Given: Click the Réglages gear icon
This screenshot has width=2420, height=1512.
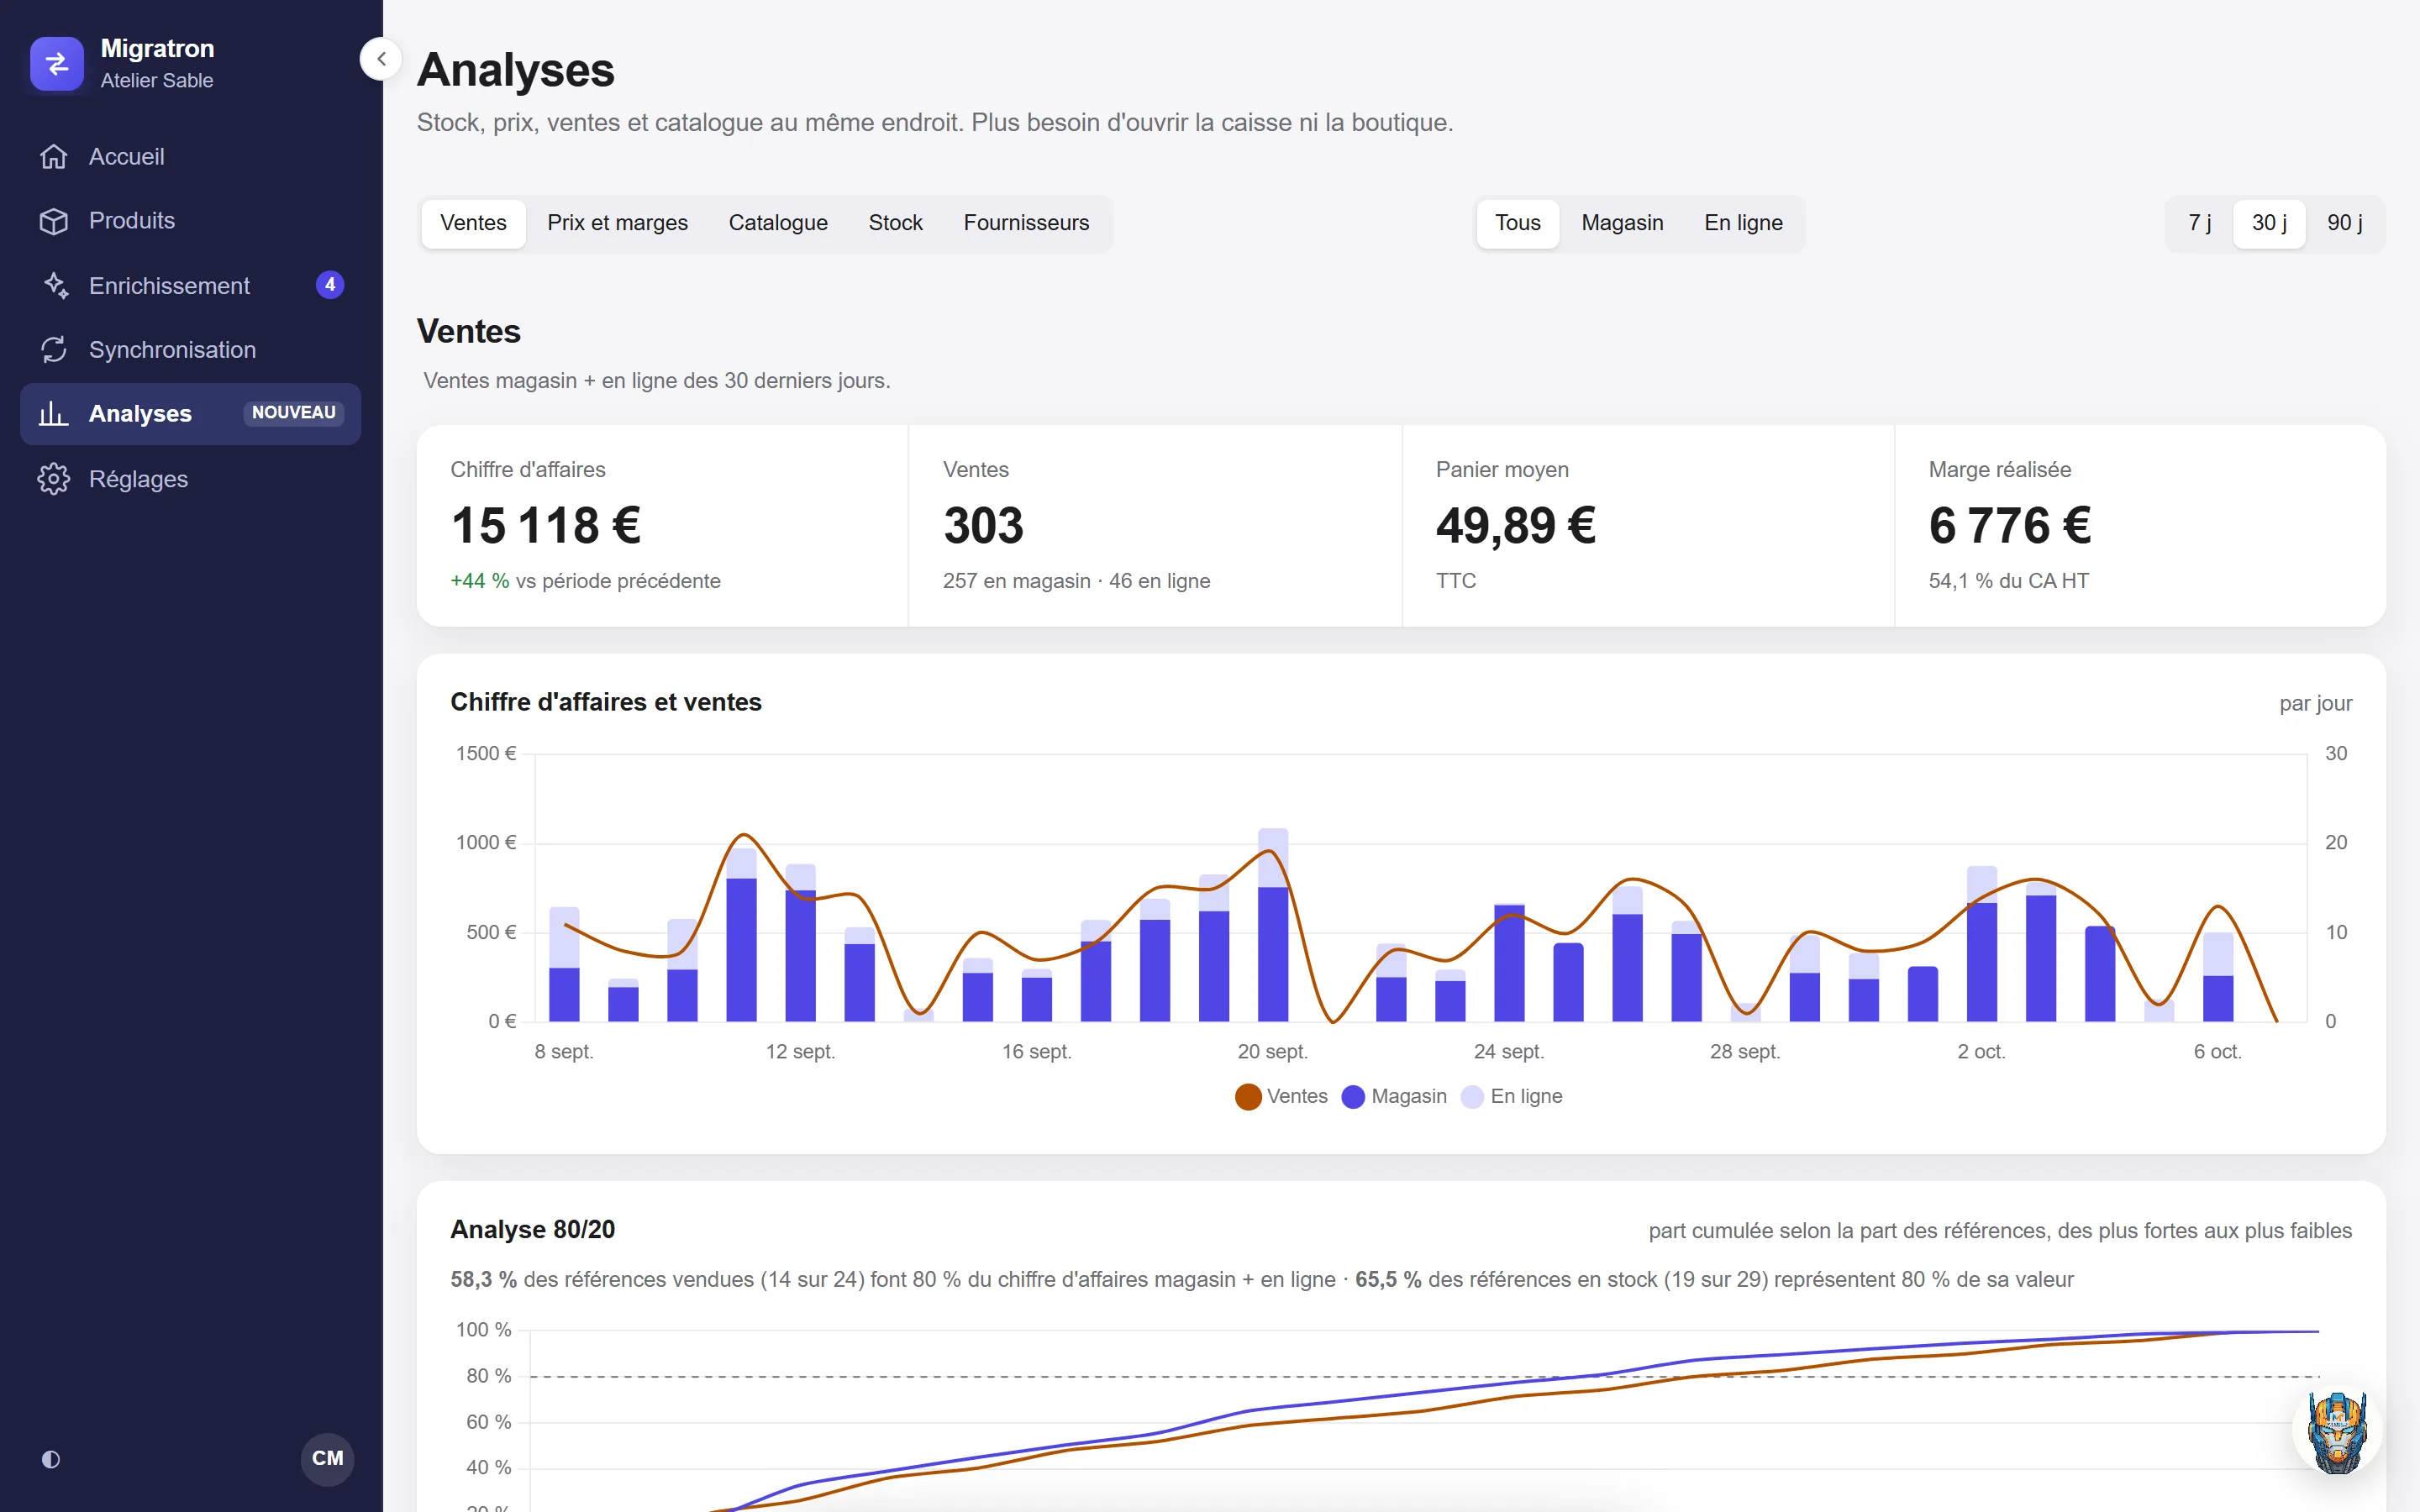Looking at the screenshot, I should pos(54,479).
